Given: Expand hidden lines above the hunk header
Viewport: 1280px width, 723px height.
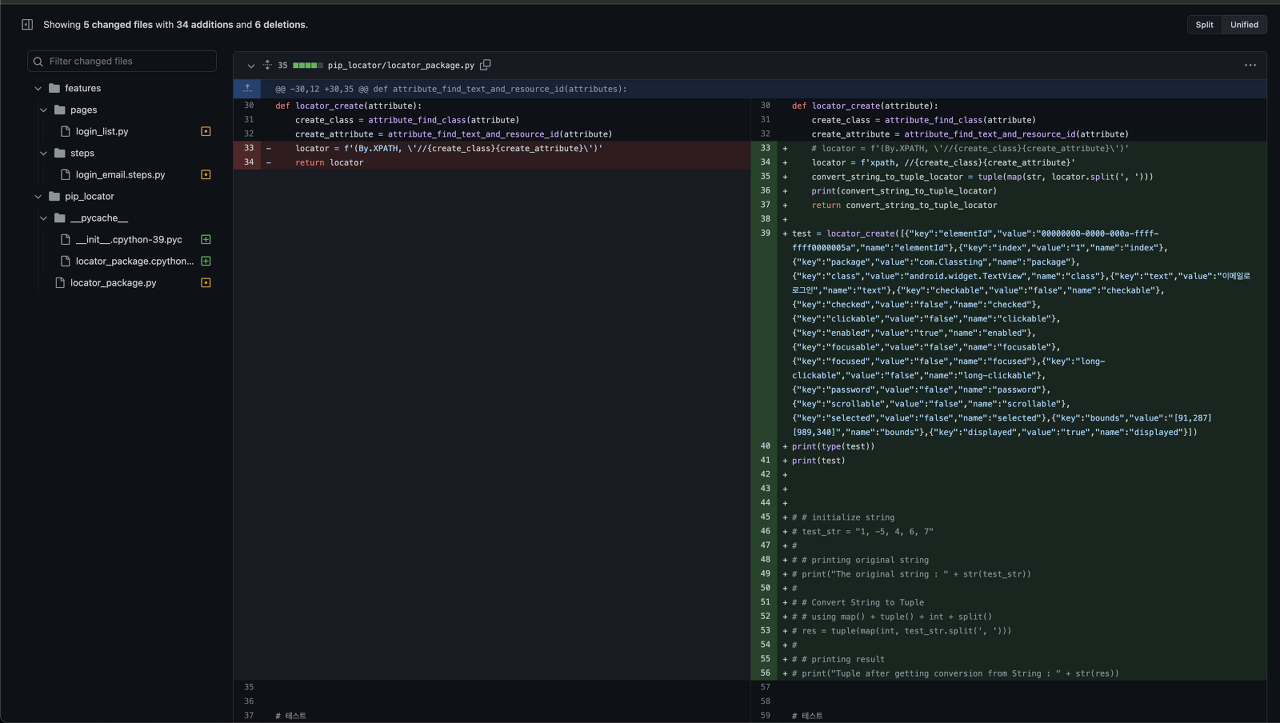Looking at the screenshot, I should click(x=247, y=88).
